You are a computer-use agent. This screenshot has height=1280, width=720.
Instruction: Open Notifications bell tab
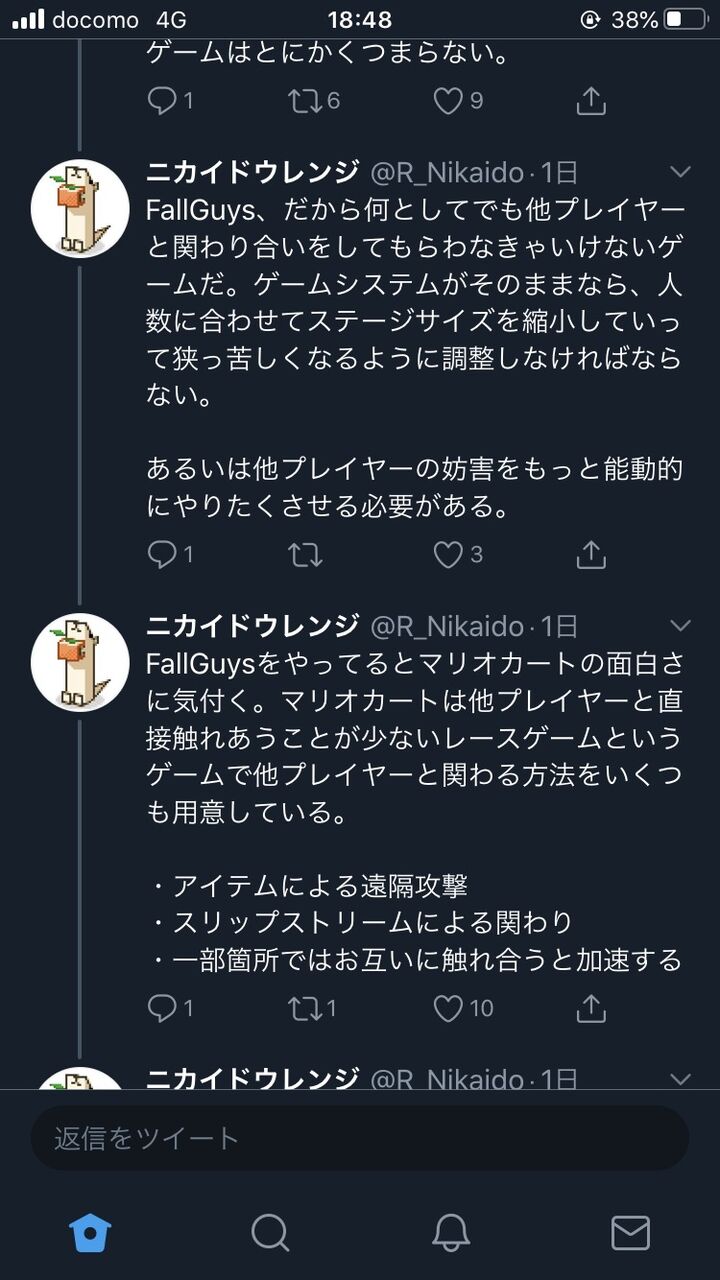pos(451,1232)
